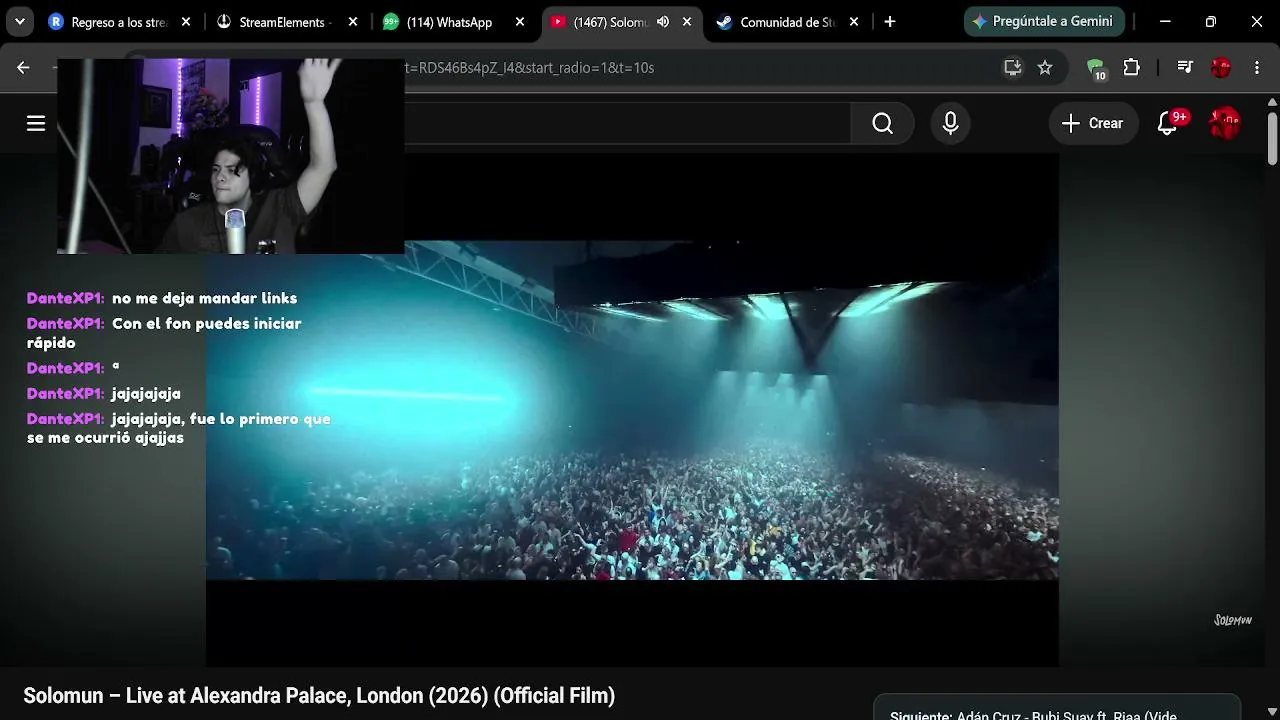Open the YouTube guide hamburger menu
The height and width of the screenshot is (720, 1280).
tap(36, 123)
